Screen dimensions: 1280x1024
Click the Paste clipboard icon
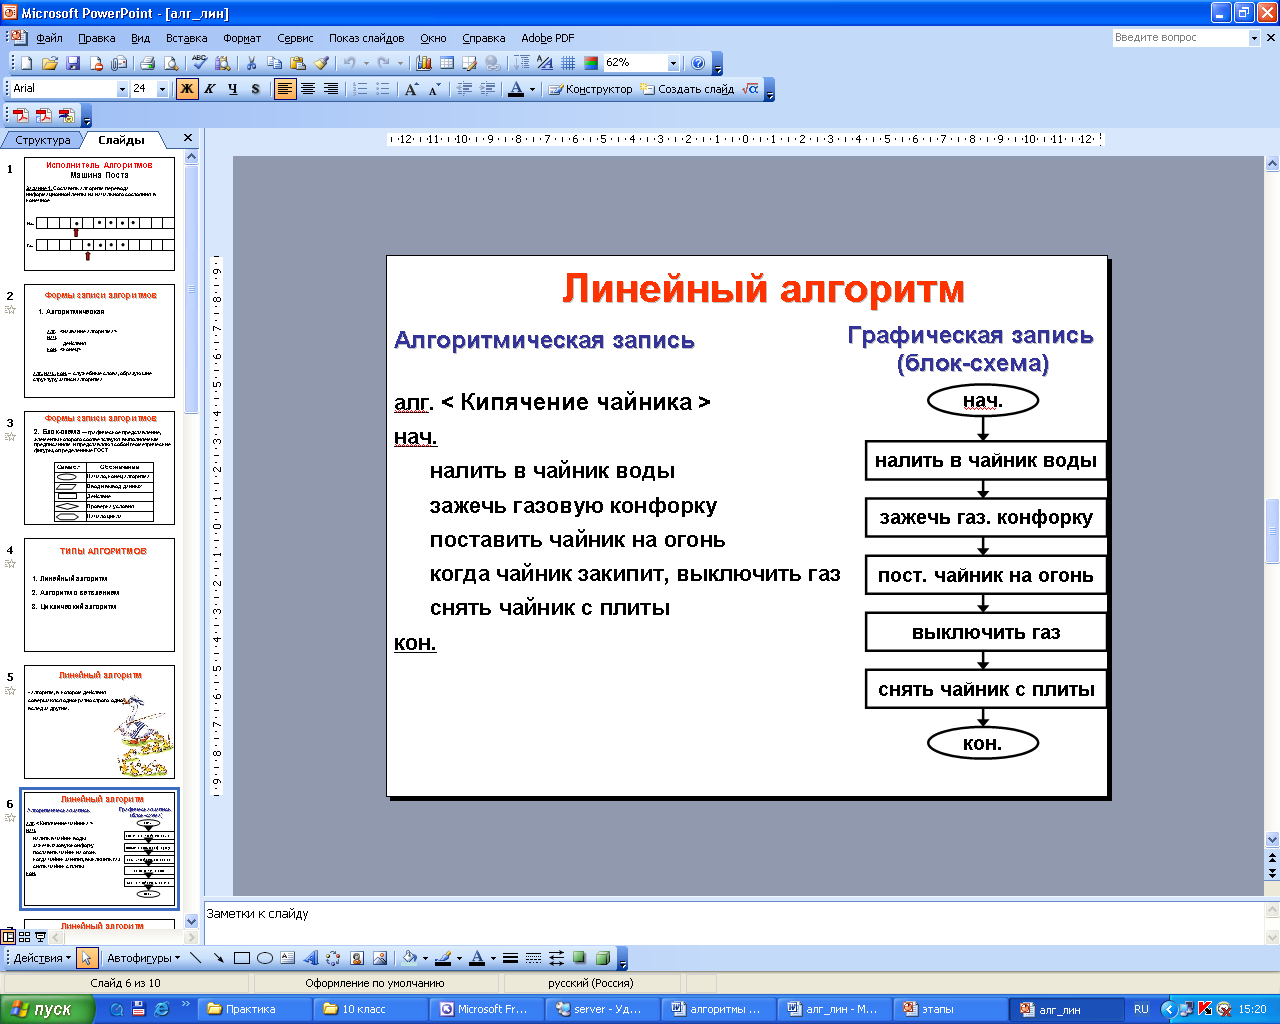click(x=297, y=63)
